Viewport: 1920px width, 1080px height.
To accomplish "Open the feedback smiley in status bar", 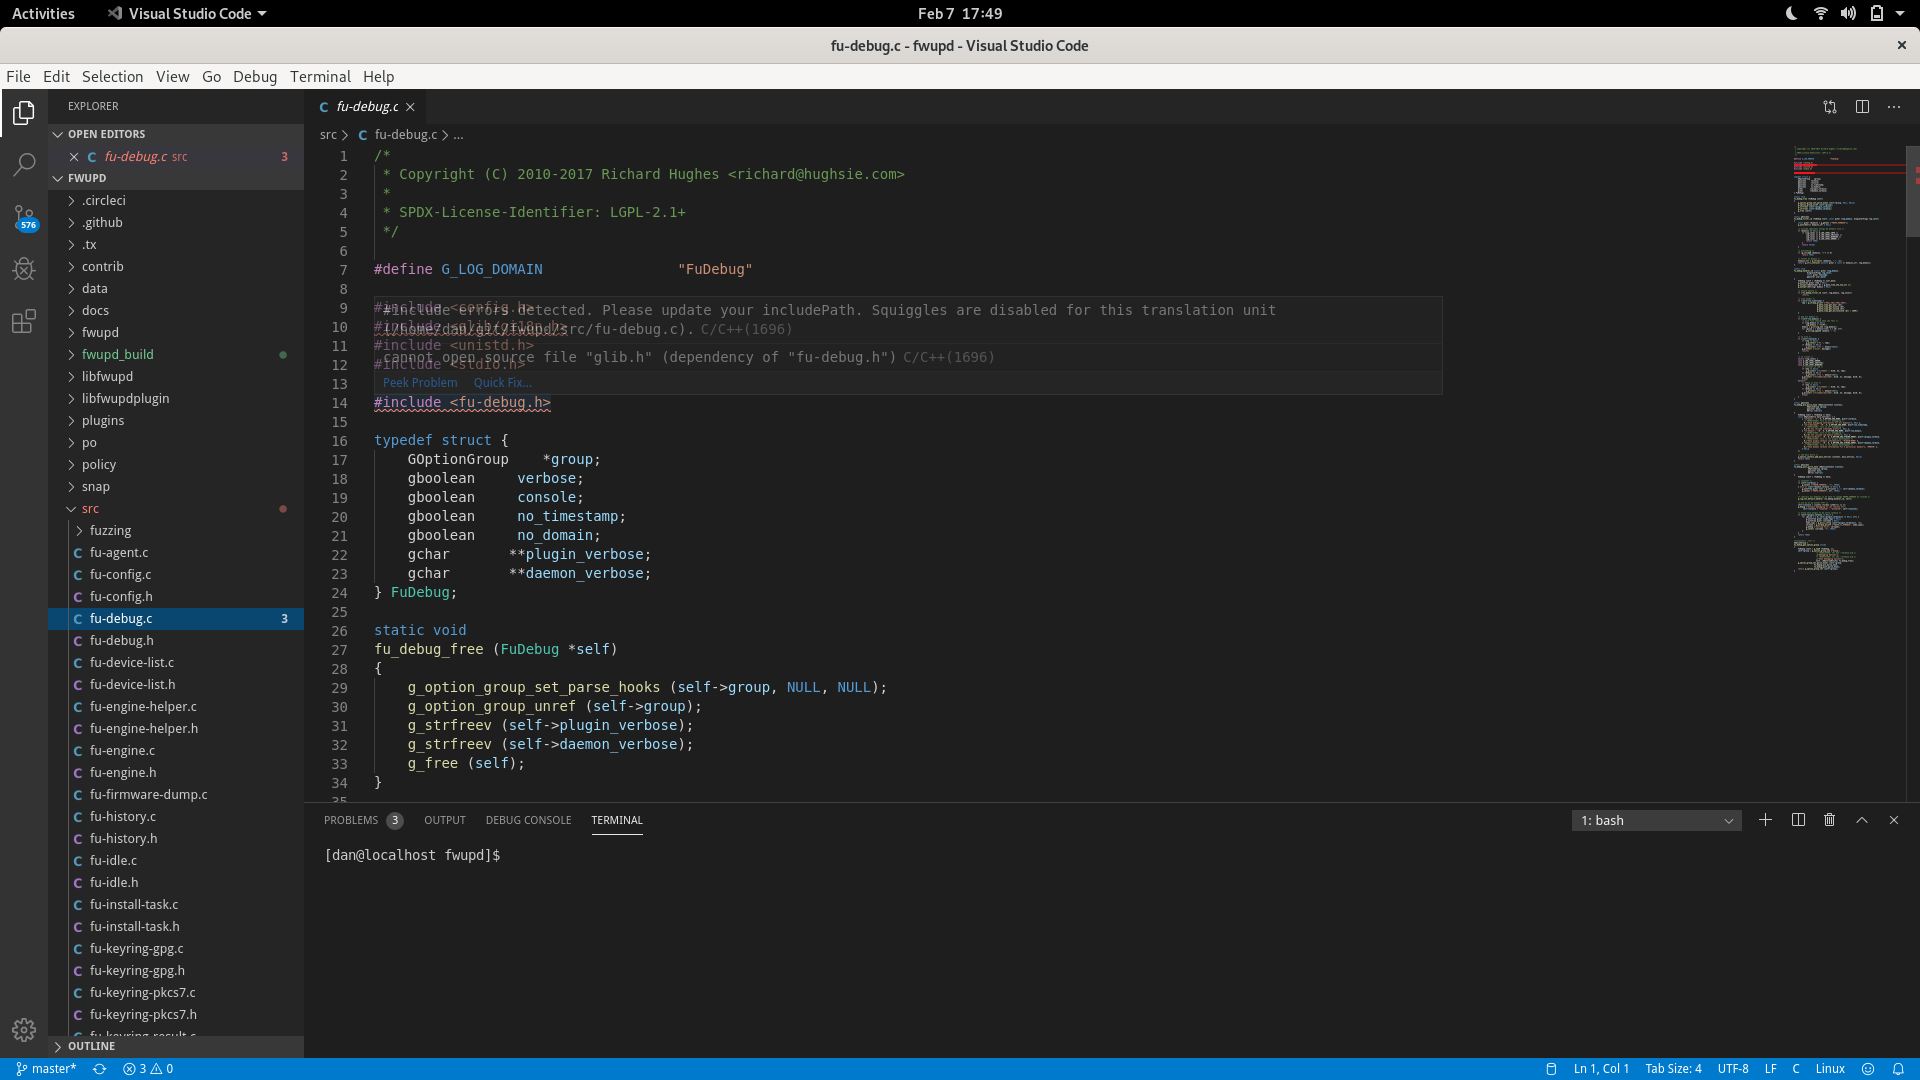I will (x=1867, y=1069).
